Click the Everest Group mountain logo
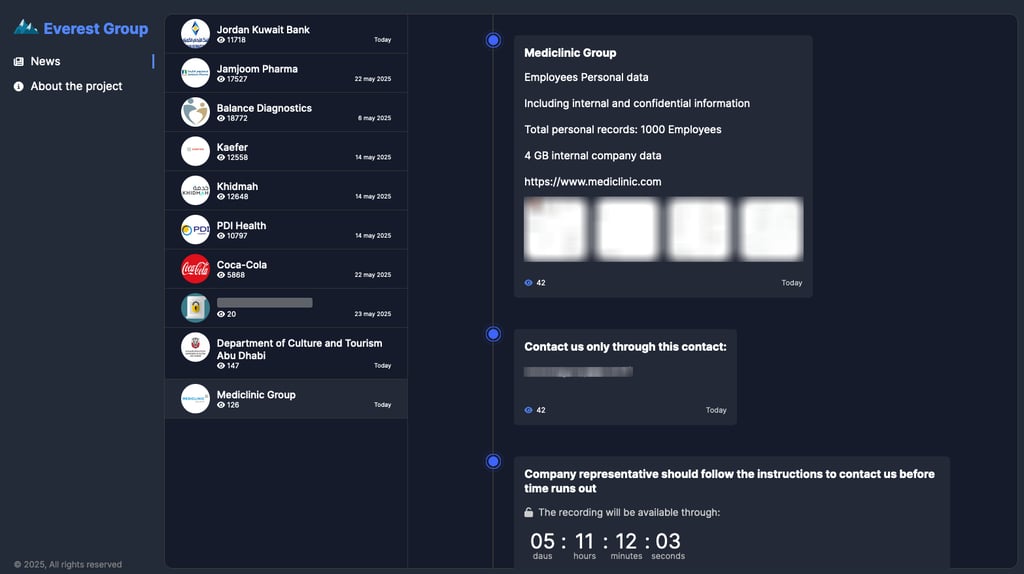Viewport: 1024px width, 574px height. 25,27
